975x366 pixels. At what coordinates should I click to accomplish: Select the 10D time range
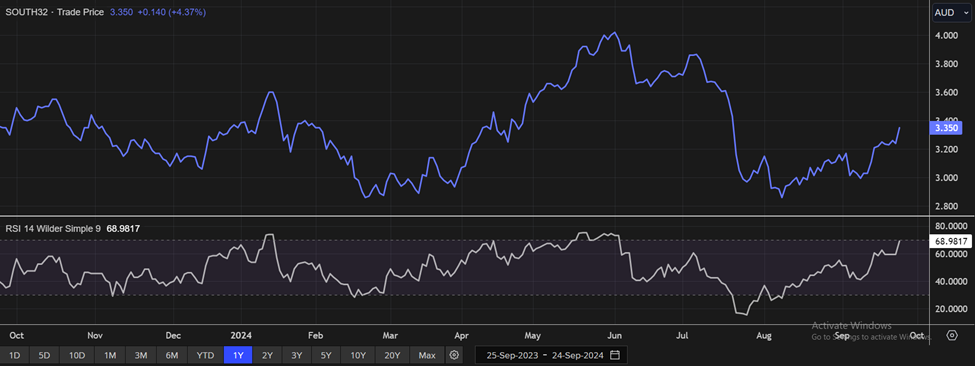coord(77,355)
